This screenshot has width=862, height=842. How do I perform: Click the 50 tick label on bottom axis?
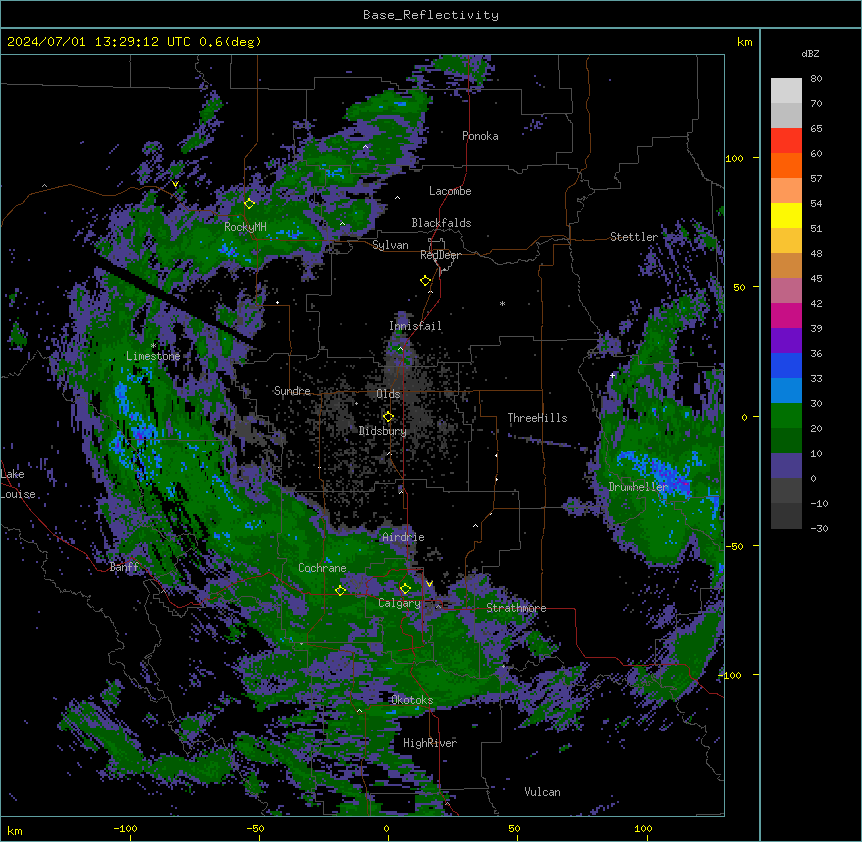coord(514,828)
